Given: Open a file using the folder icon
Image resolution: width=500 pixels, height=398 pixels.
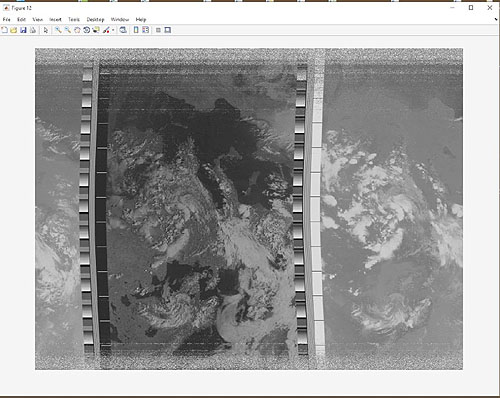Looking at the screenshot, I should click(14, 30).
